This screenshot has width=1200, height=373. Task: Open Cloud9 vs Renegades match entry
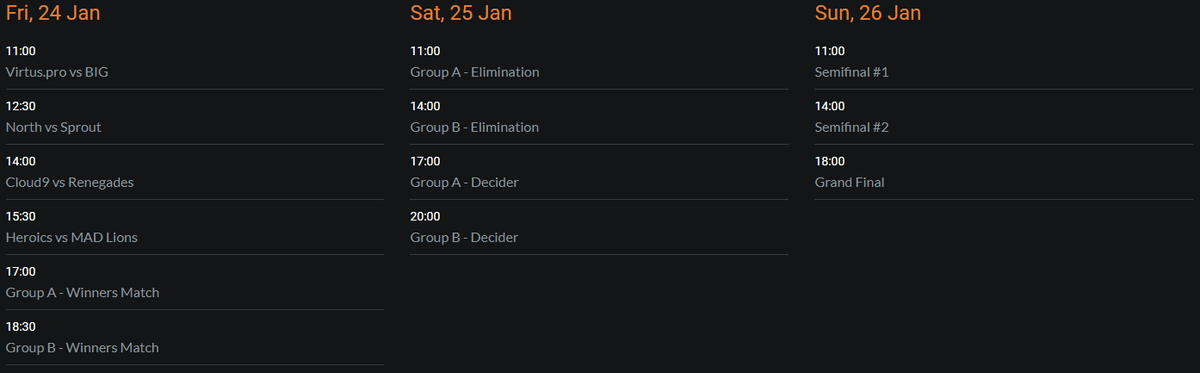(x=70, y=182)
